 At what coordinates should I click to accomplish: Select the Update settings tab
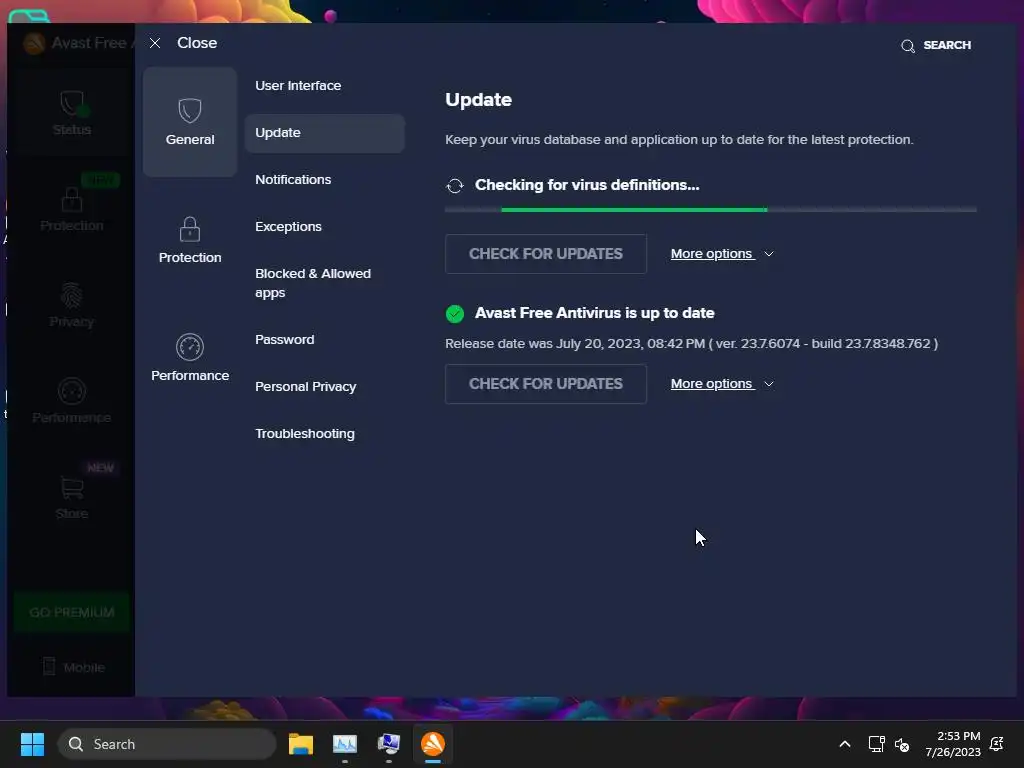point(325,133)
